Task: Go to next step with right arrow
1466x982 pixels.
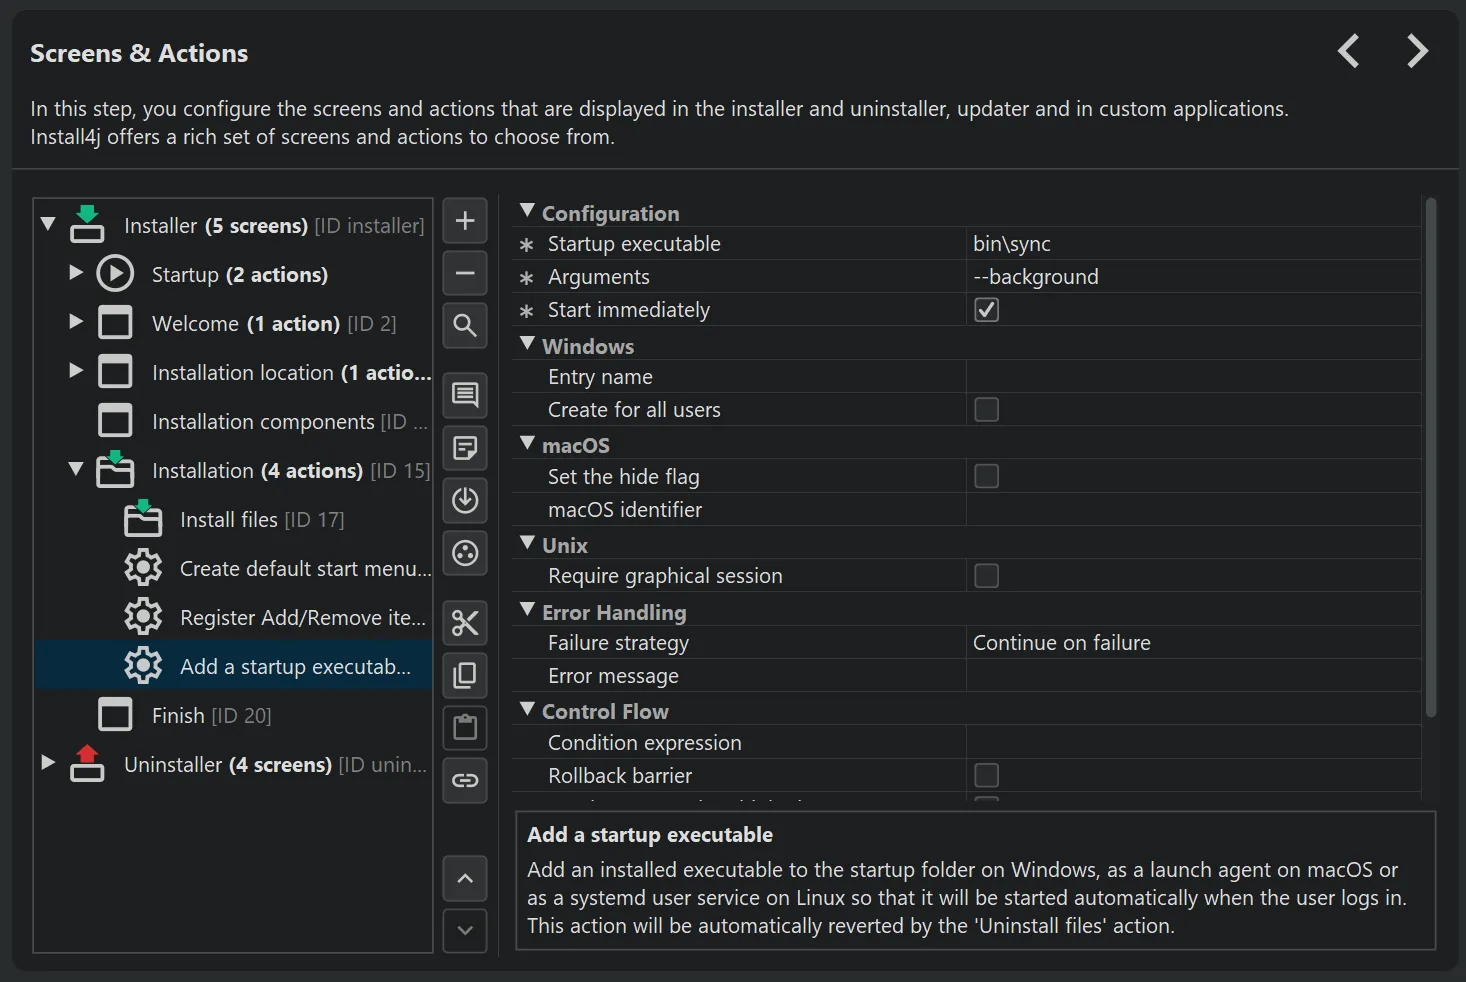Action: (1416, 51)
